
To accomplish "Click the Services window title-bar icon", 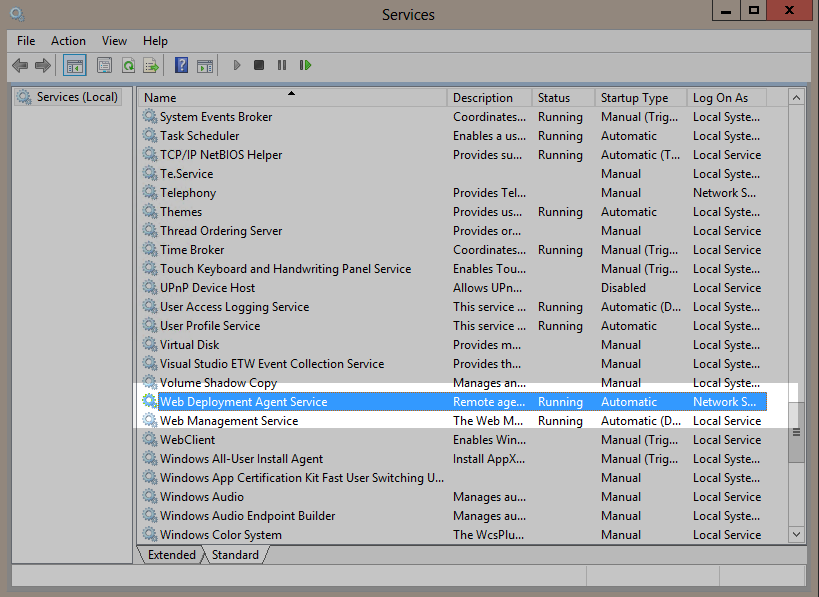I will pyautogui.click(x=17, y=14).
